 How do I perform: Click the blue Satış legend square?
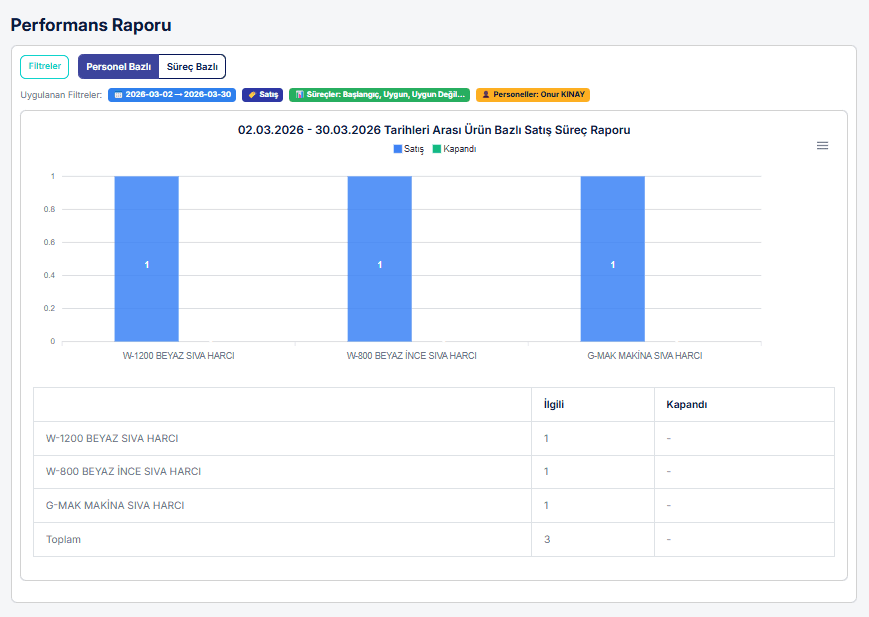click(x=397, y=149)
